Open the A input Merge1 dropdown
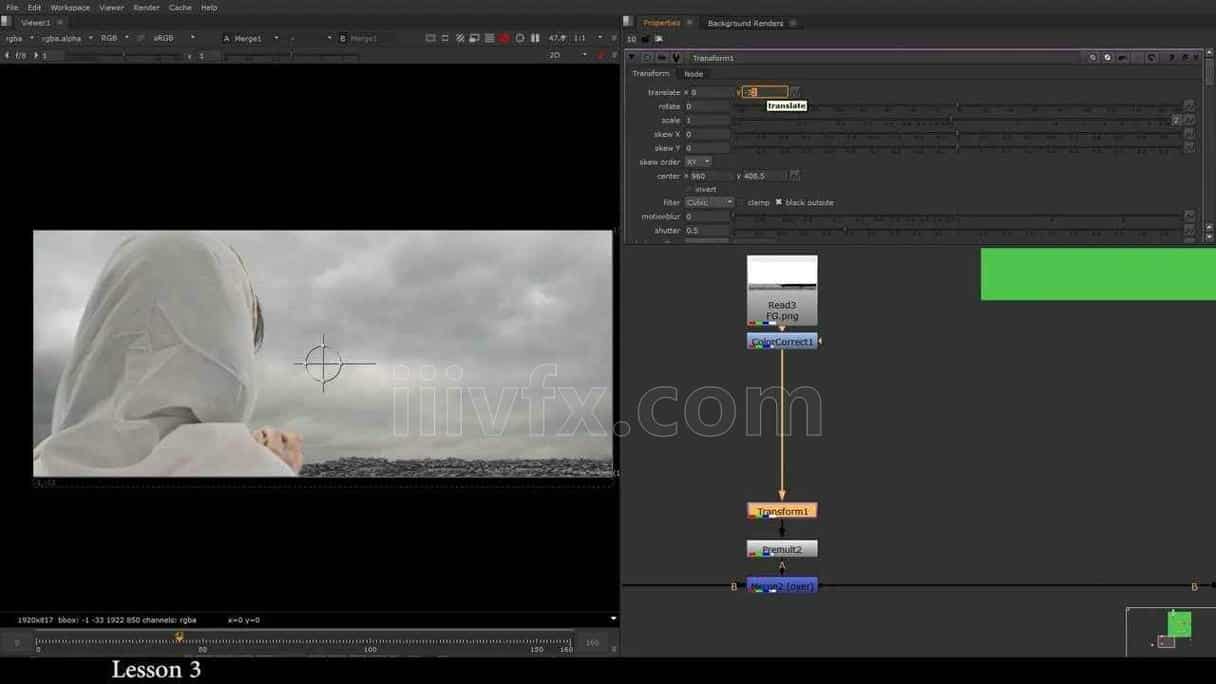 pyautogui.click(x=255, y=38)
